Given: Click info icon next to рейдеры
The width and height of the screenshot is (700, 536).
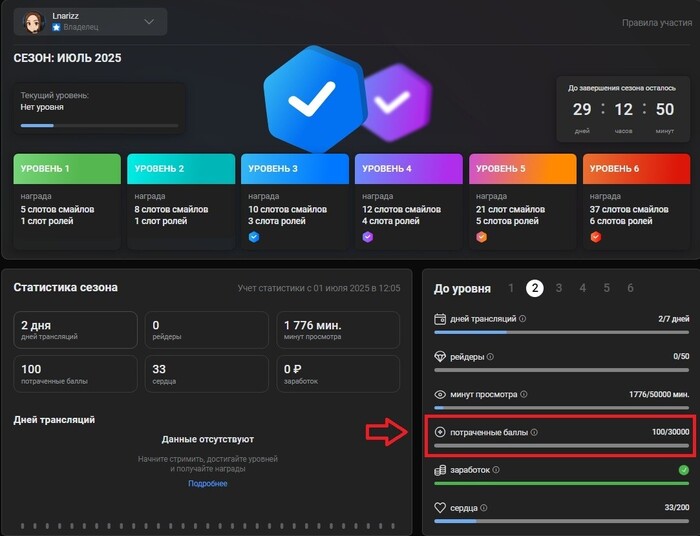Looking at the screenshot, I should coord(490,356).
